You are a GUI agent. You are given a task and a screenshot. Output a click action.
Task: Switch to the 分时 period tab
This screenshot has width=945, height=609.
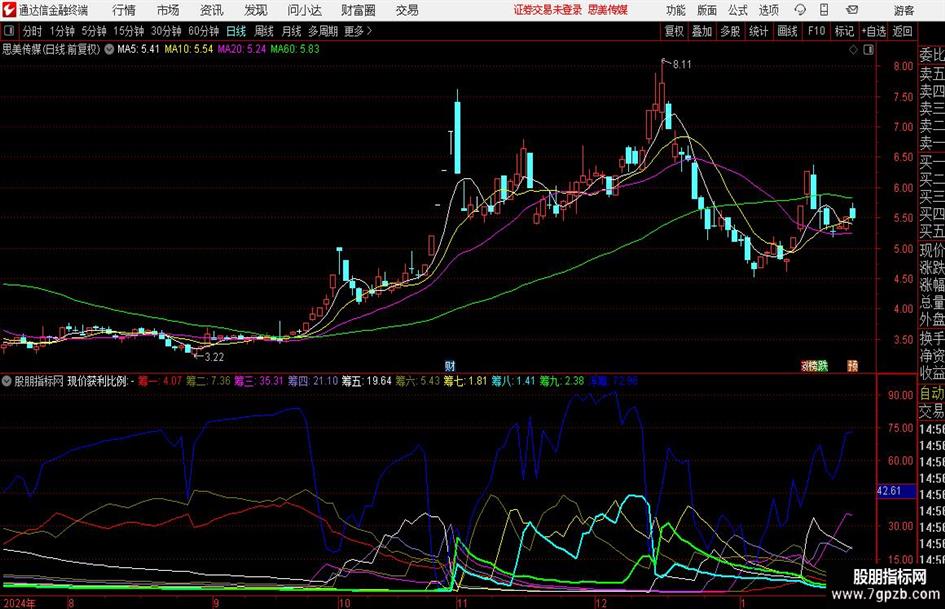click(x=33, y=31)
